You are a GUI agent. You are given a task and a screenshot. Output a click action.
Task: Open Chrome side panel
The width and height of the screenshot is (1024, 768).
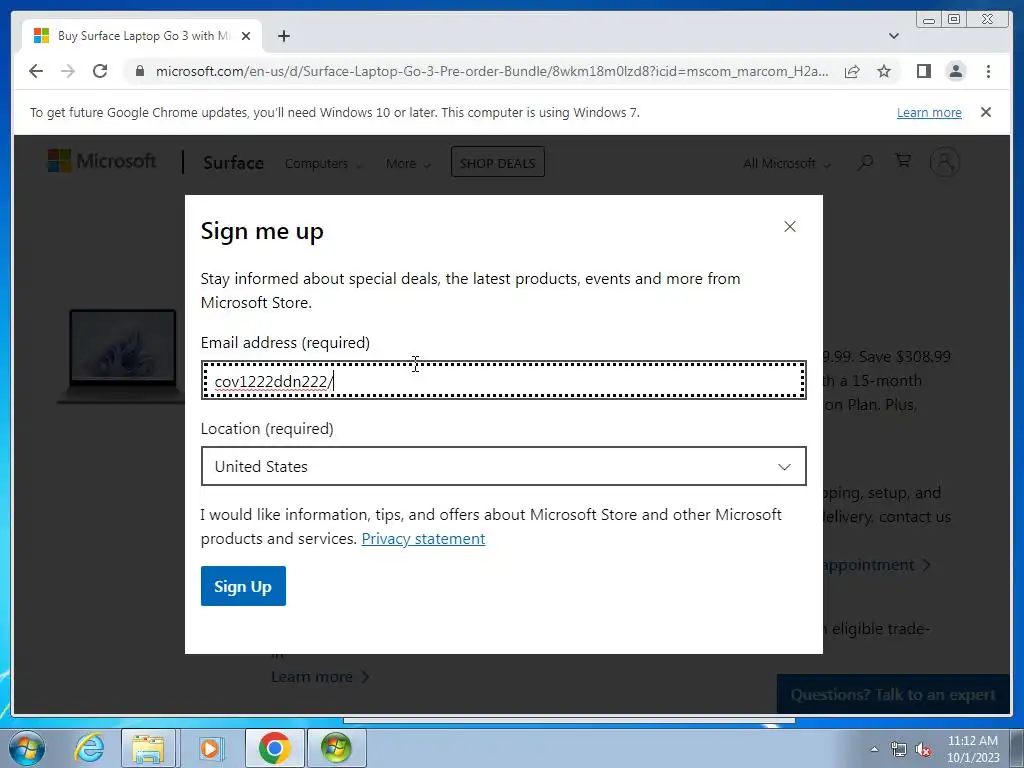pyautogui.click(x=923, y=71)
